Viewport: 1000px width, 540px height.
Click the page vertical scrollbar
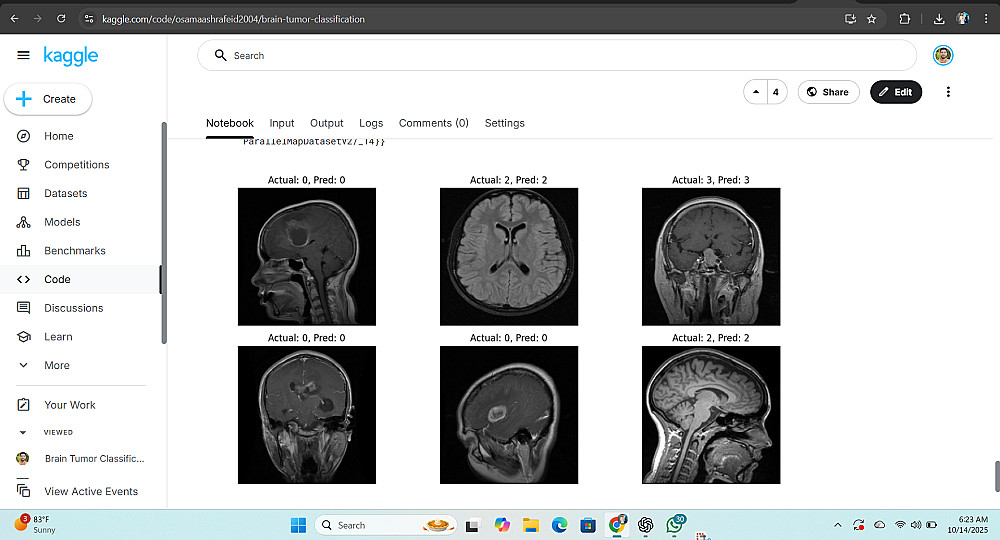[997, 476]
